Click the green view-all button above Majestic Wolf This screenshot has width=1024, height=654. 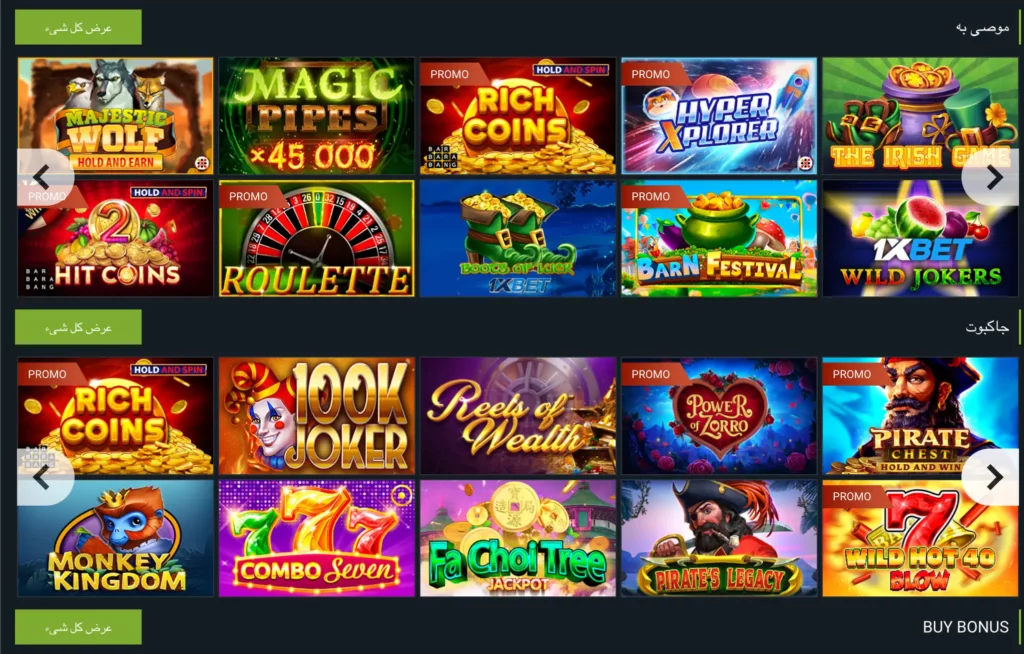[78, 27]
